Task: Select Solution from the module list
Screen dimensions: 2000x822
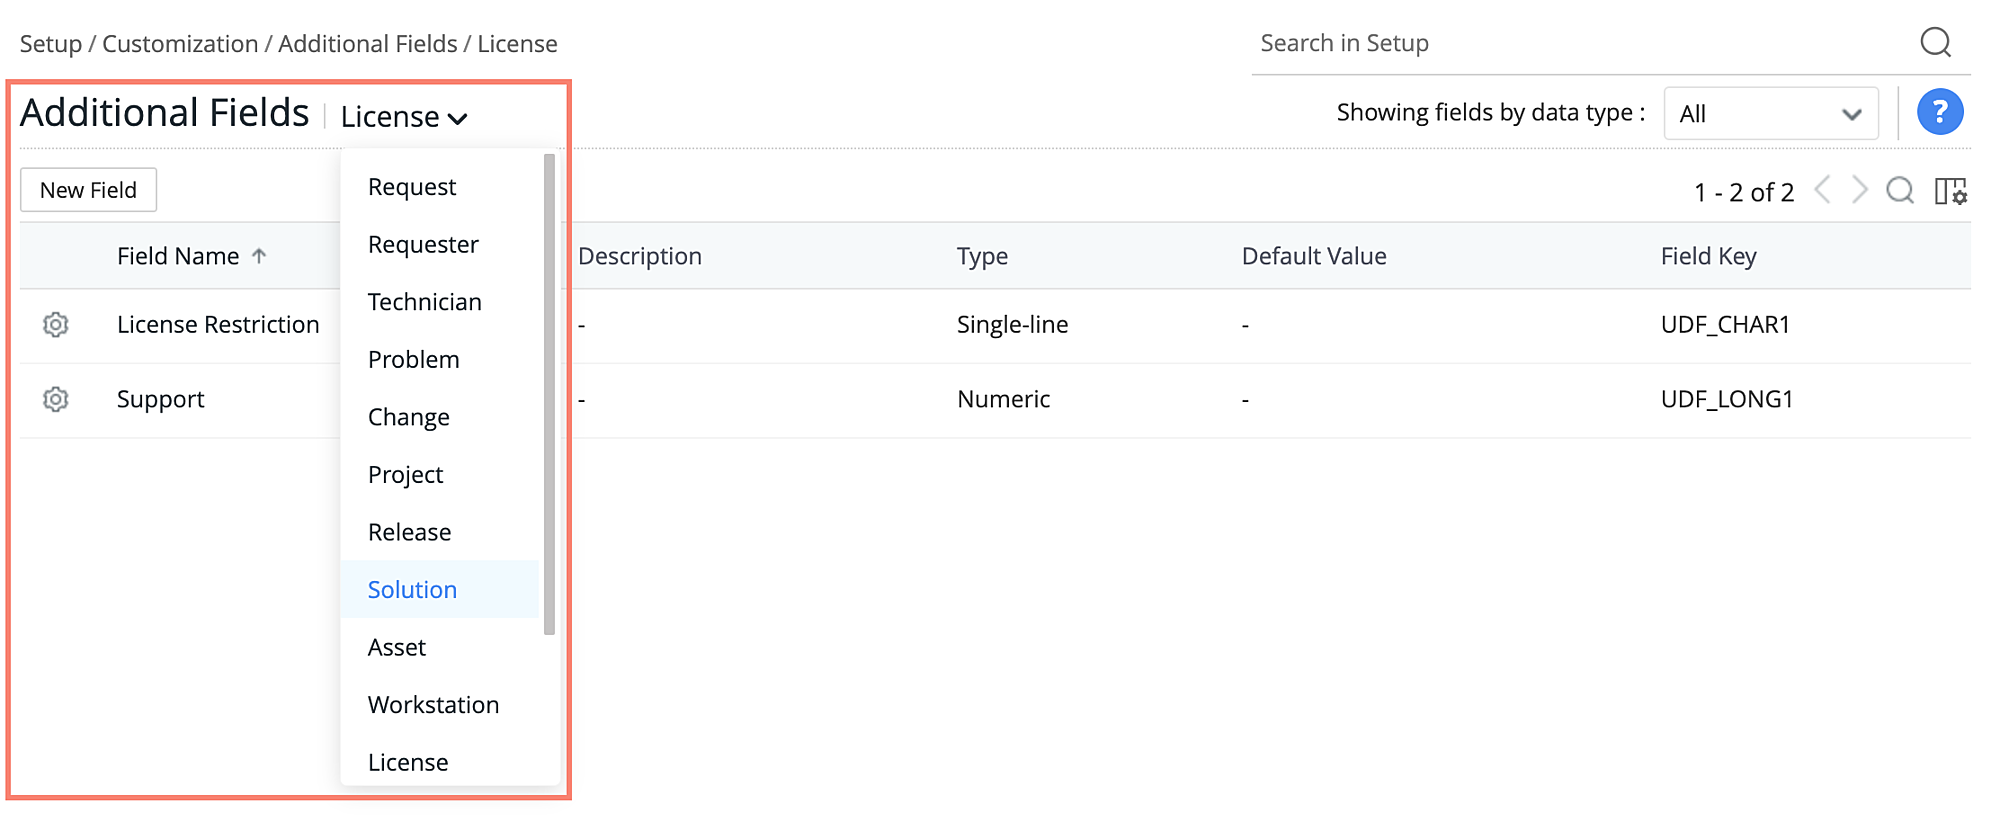Action: pos(412,590)
